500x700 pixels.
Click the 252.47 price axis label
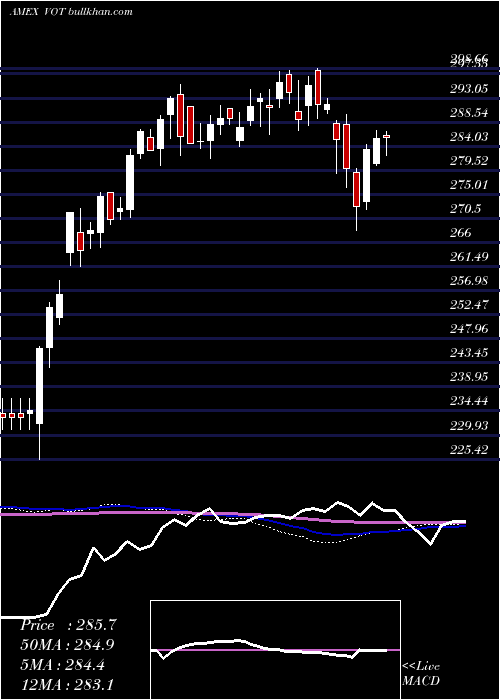coord(469,305)
